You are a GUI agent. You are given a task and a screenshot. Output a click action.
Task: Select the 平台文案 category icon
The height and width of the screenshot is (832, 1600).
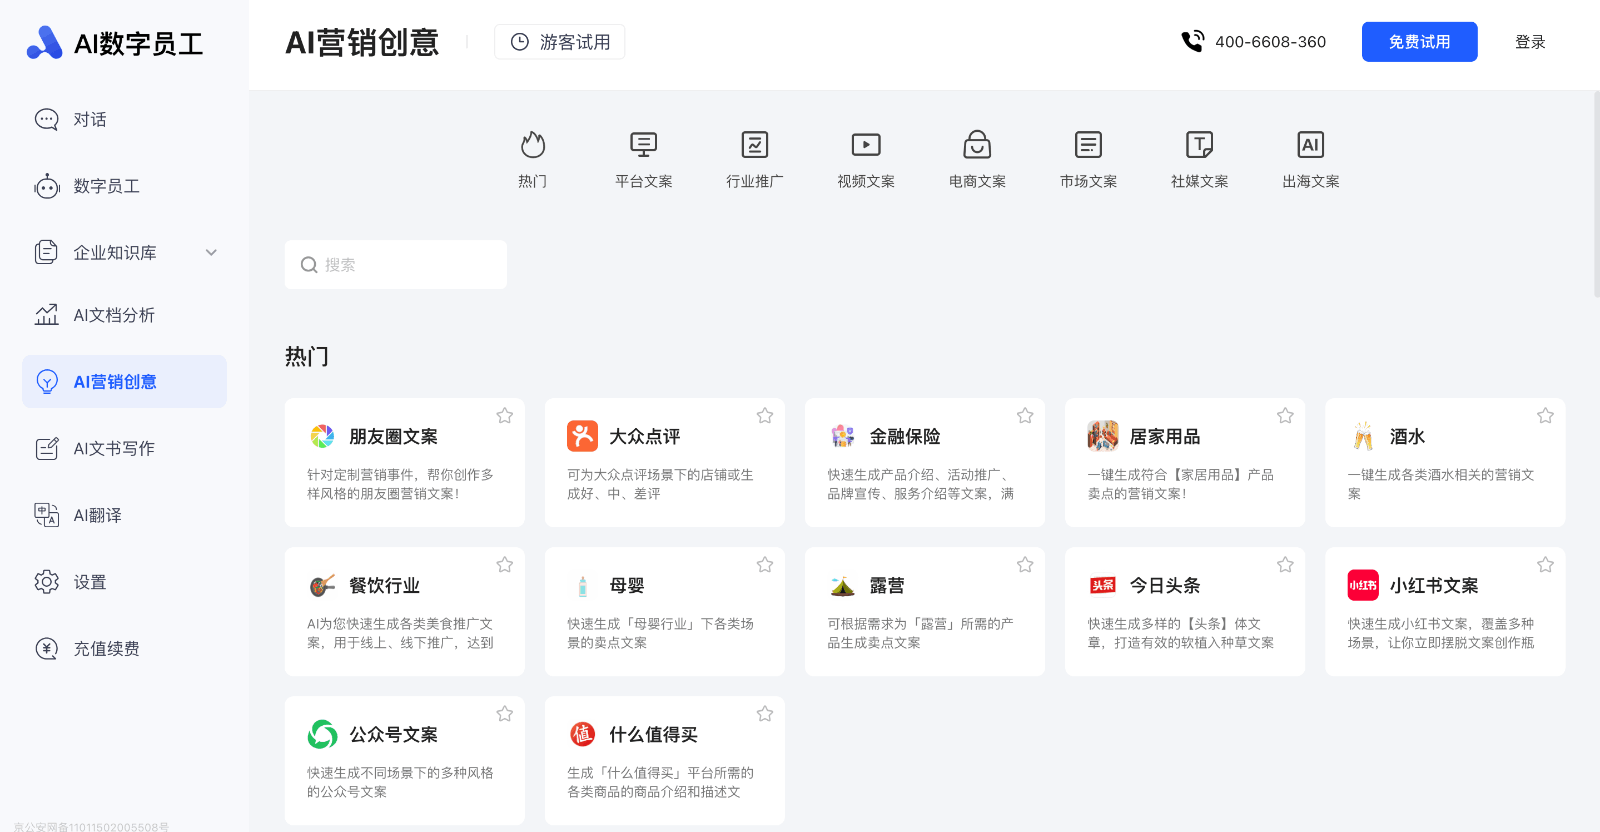point(644,145)
